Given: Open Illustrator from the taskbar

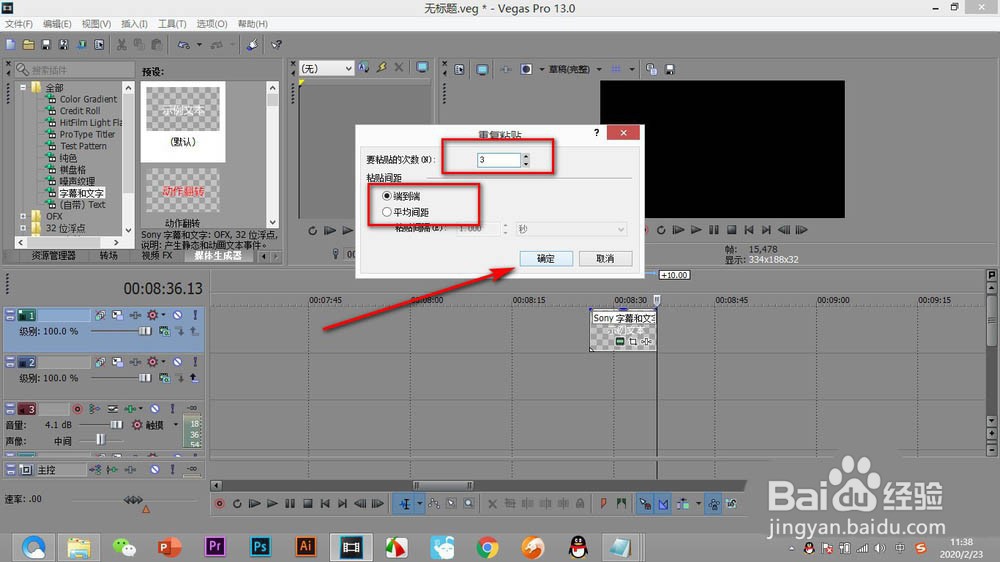Looking at the screenshot, I should coord(305,547).
